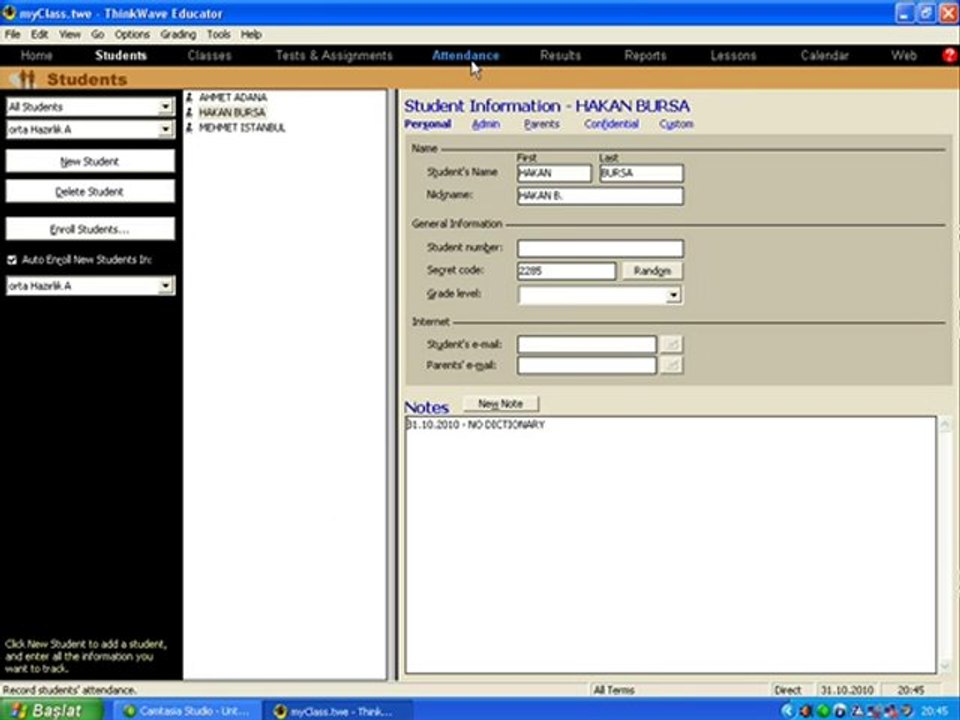The width and height of the screenshot is (960, 720).
Task: Add a note with New Note button
Action: (501, 404)
